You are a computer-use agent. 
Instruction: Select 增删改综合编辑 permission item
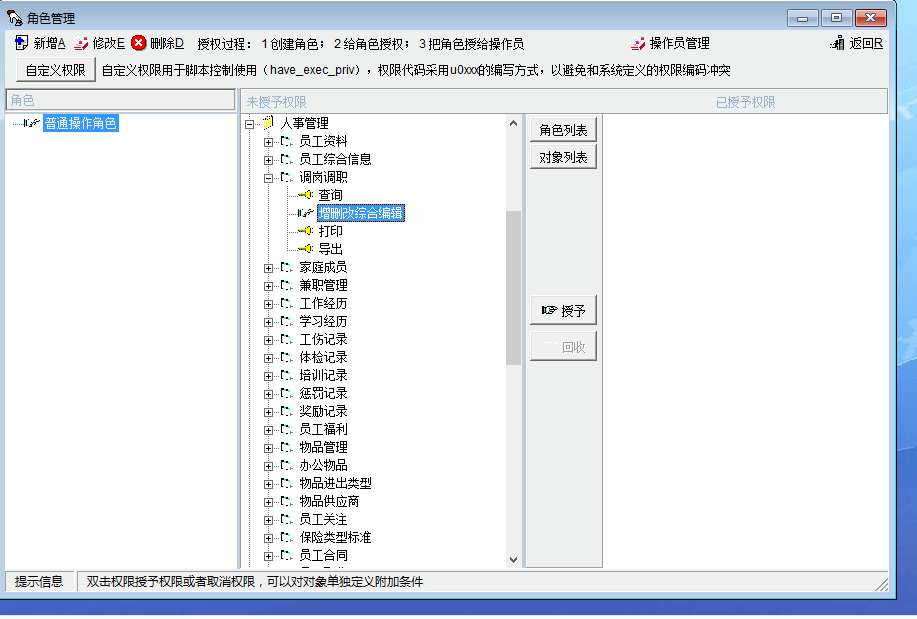pos(361,213)
